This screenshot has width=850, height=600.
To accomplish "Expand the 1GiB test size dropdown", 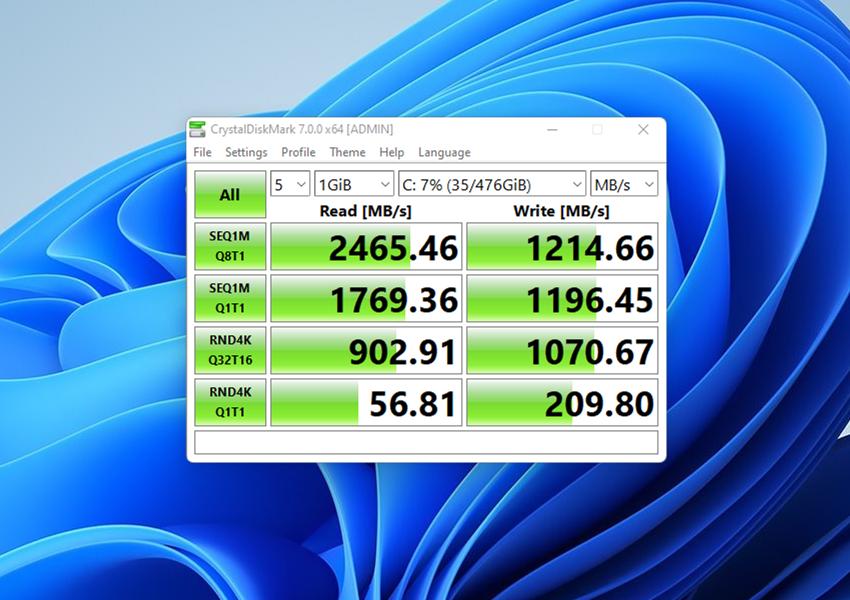I will click(354, 184).
